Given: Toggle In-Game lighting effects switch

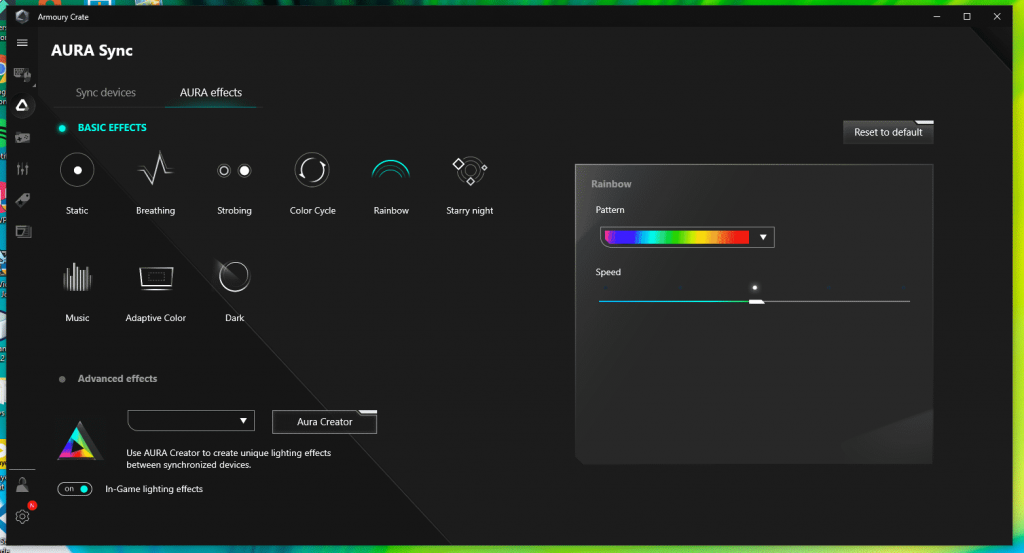Looking at the screenshot, I should 74,489.
